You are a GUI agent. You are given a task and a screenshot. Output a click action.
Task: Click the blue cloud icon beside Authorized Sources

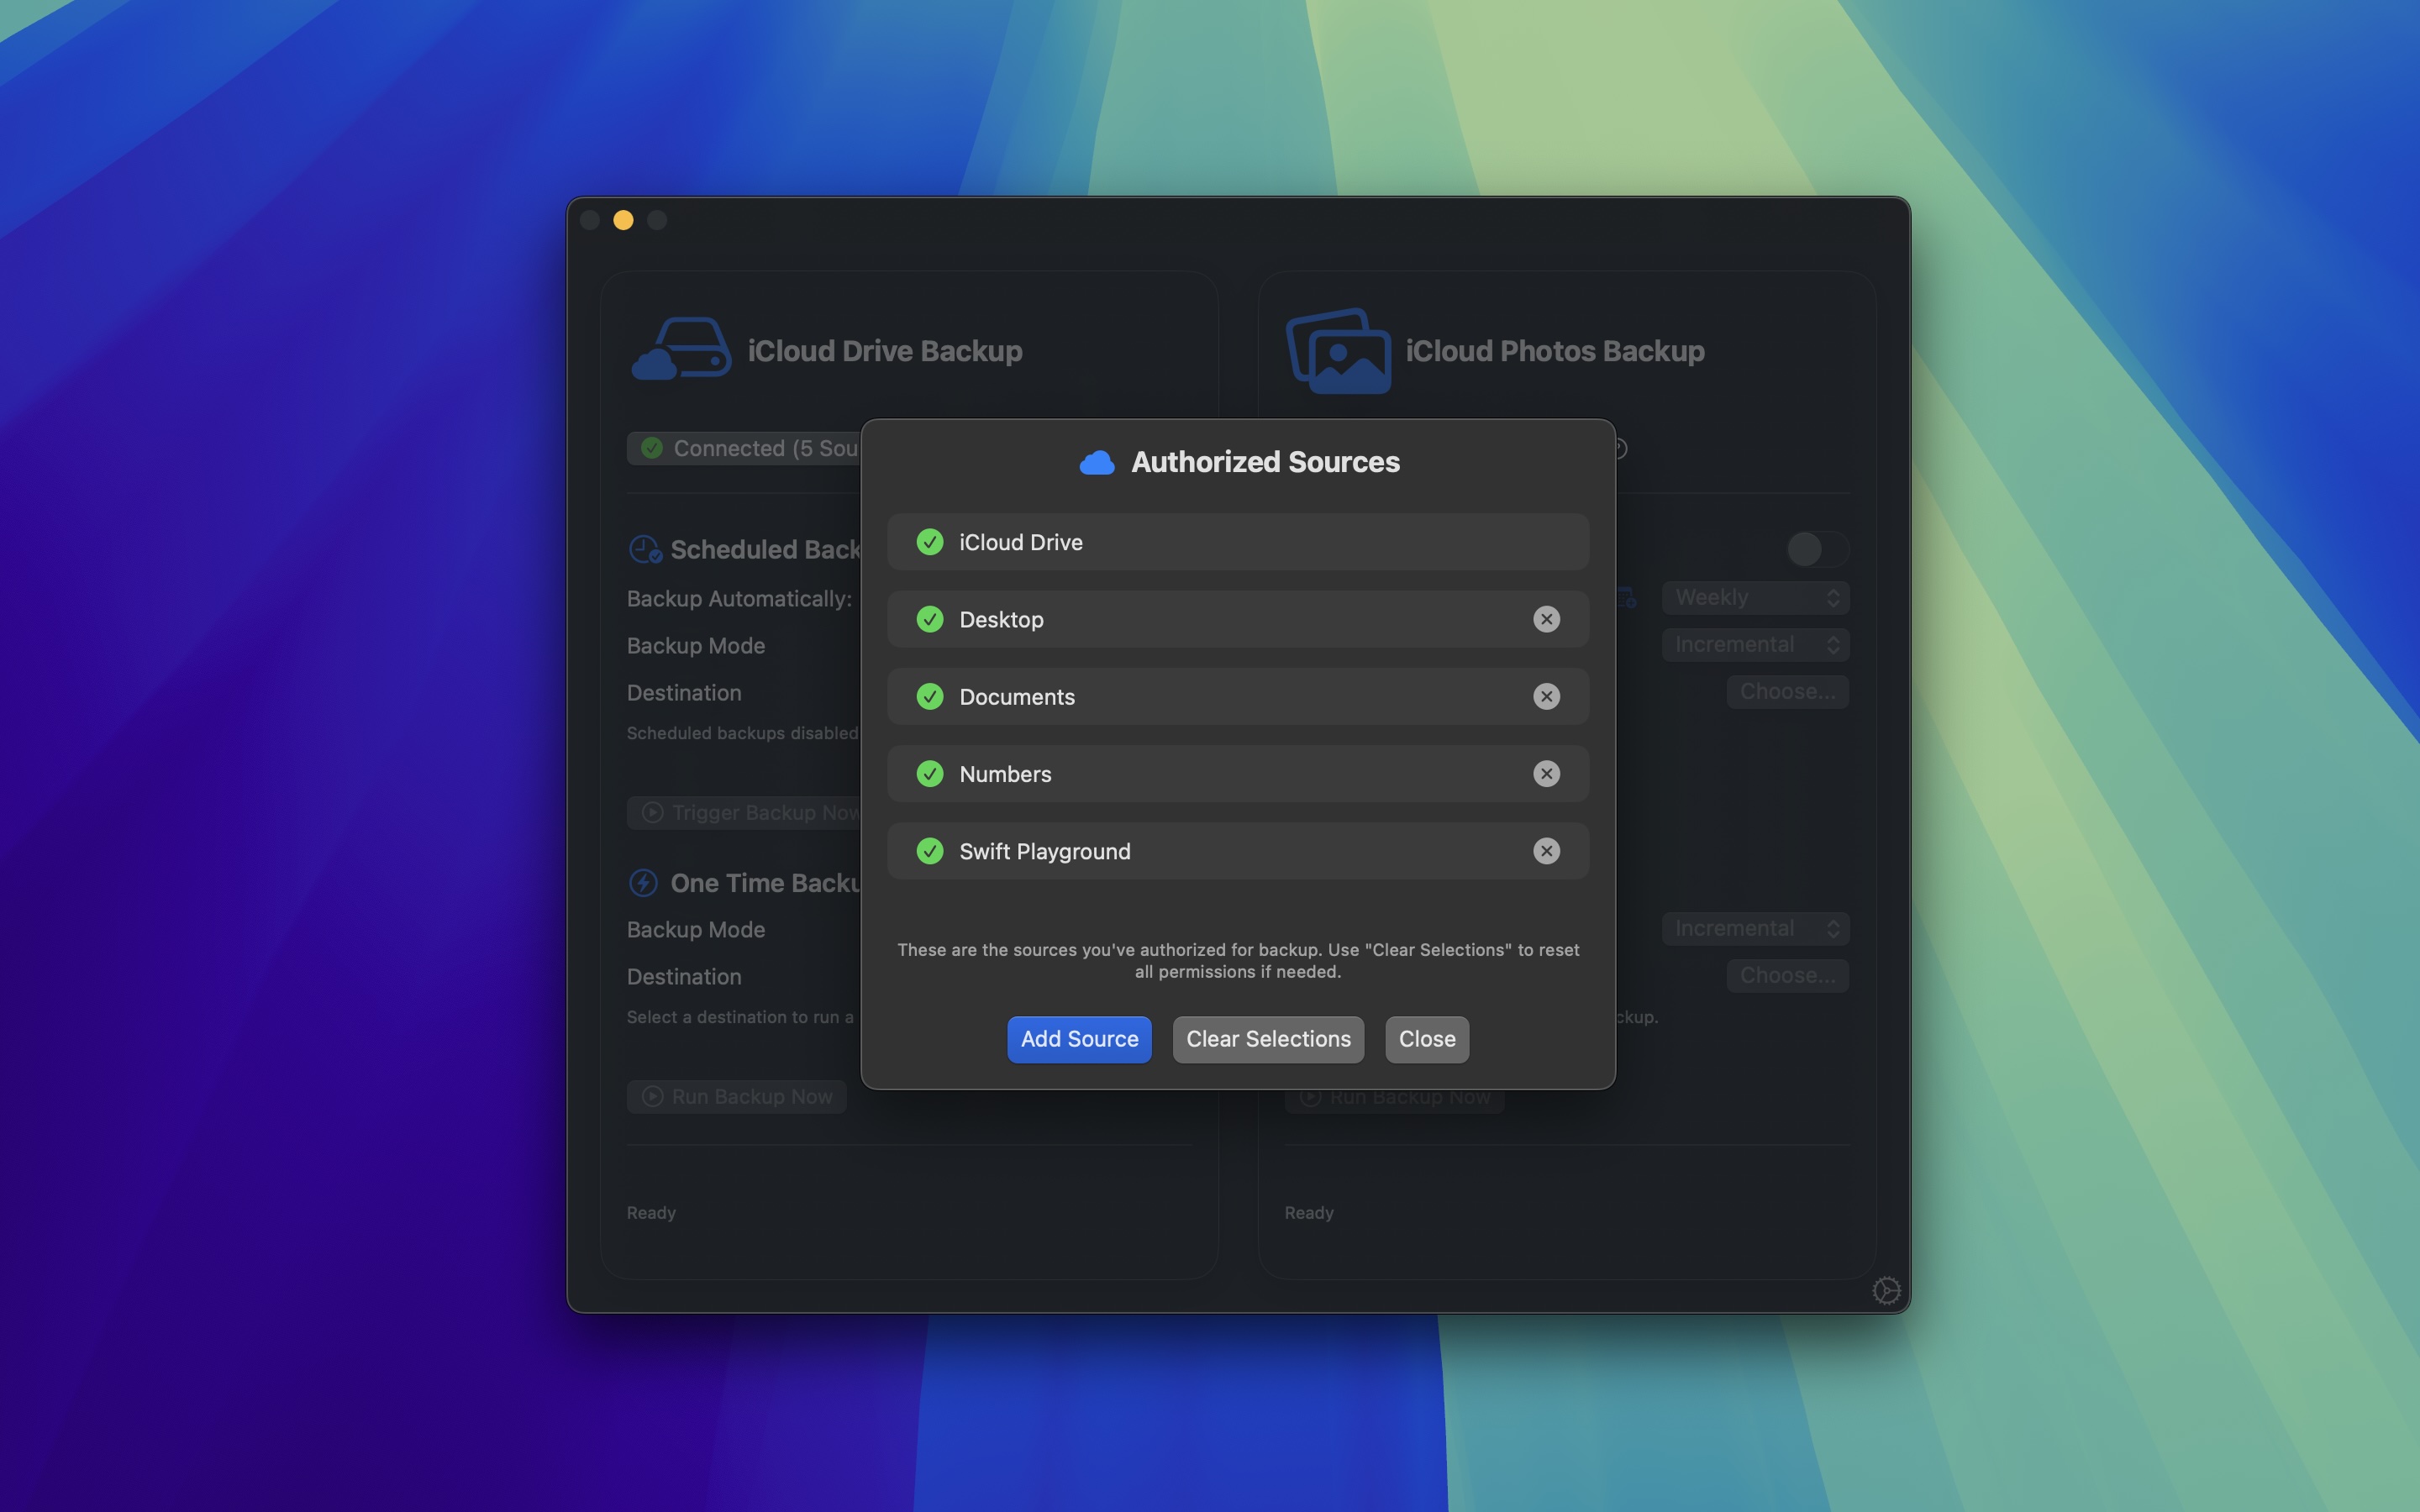point(1097,462)
